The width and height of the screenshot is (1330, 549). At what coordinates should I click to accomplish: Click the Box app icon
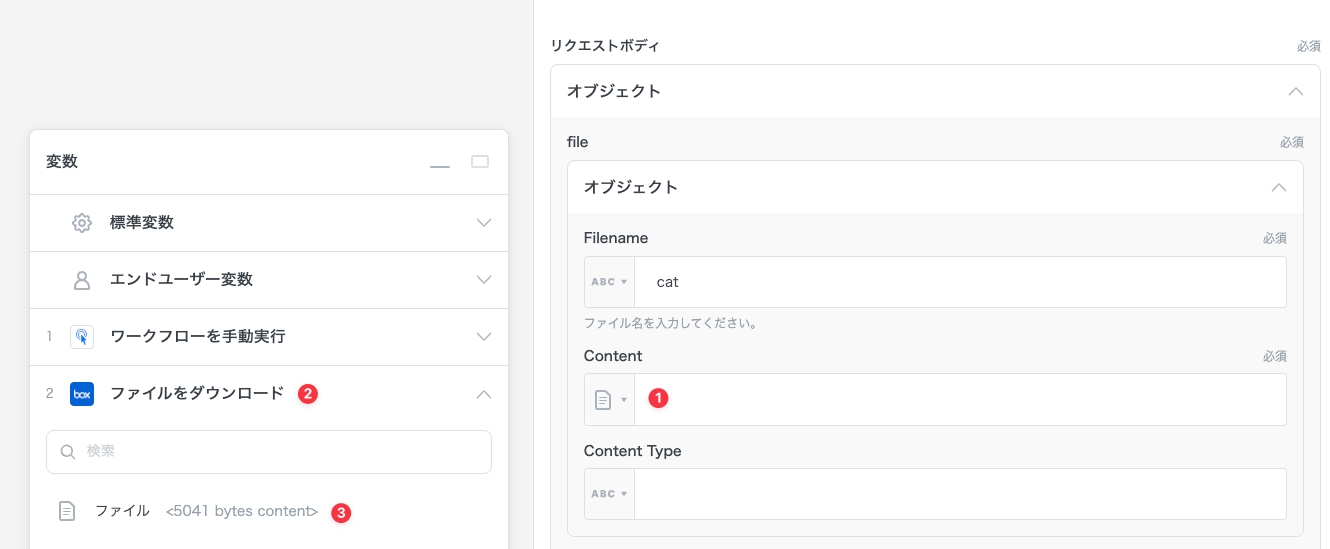point(82,394)
